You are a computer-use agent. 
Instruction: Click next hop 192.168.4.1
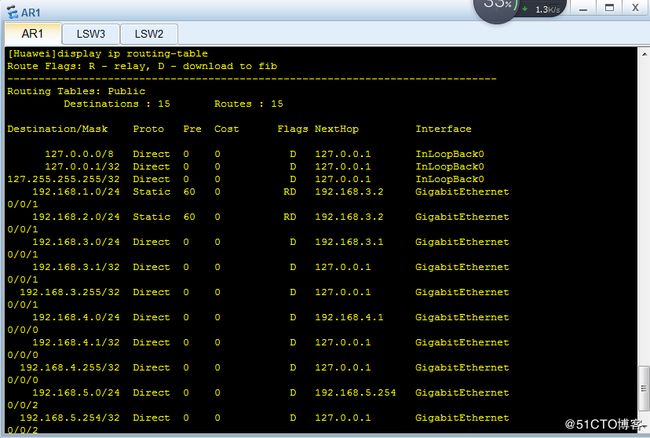click(x=349, y=317)
